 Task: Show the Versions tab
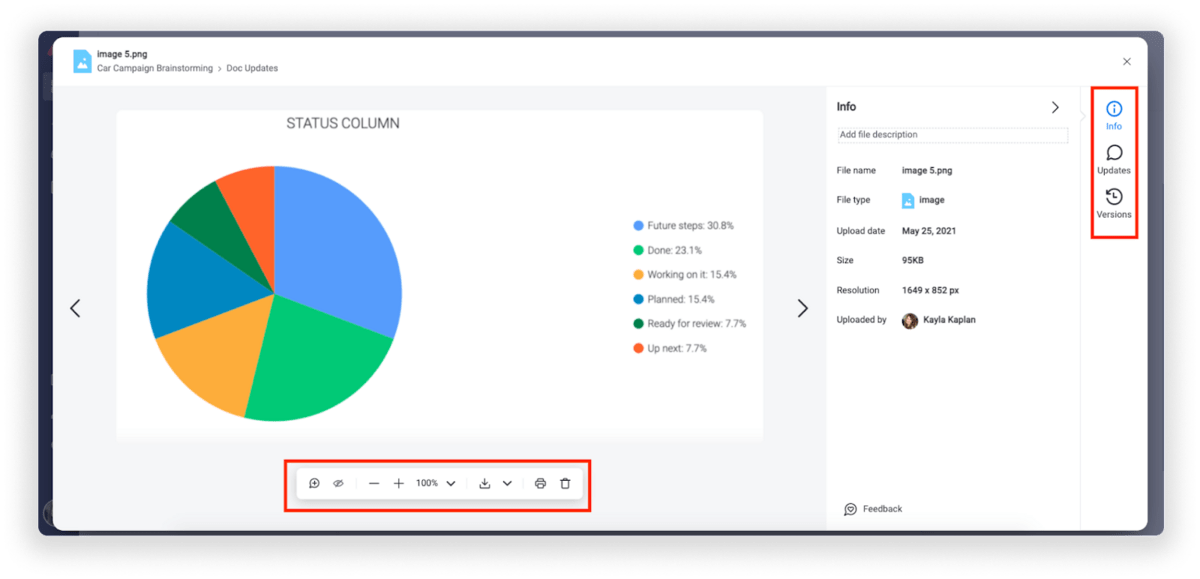coord(1114,203)
